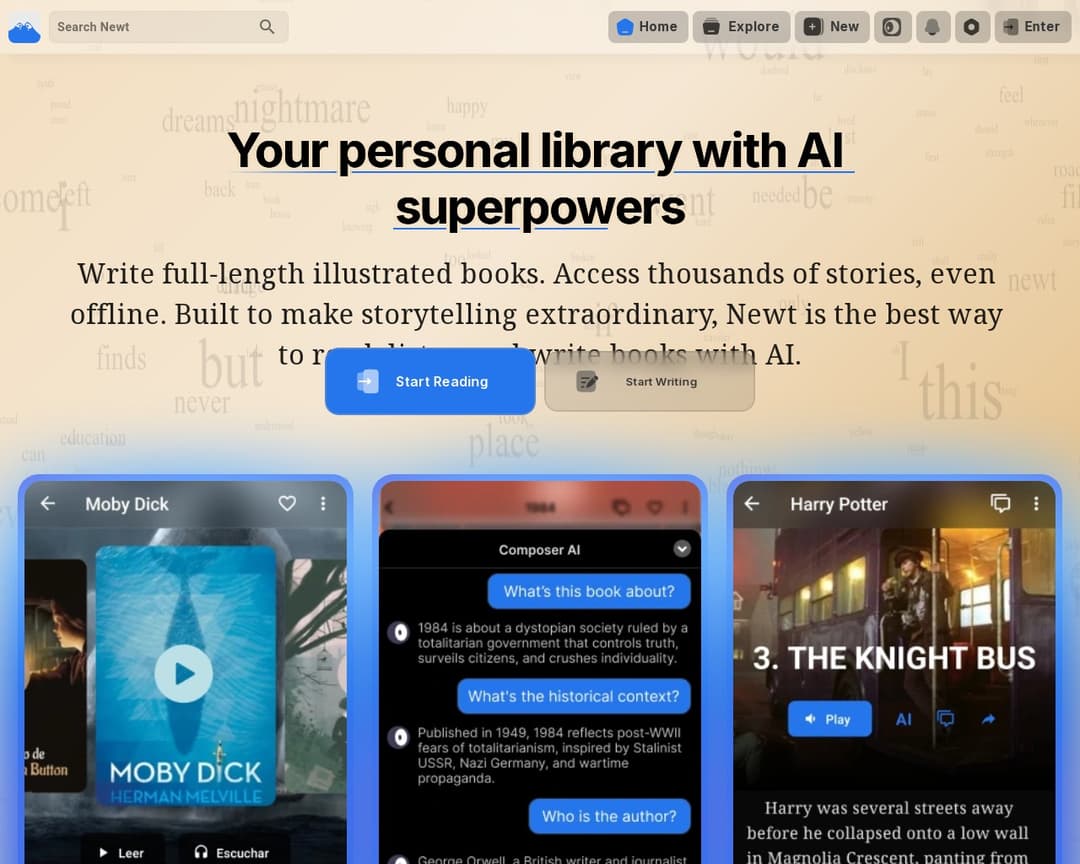Favorite Moby Dick with heart icon

[287, 504]
